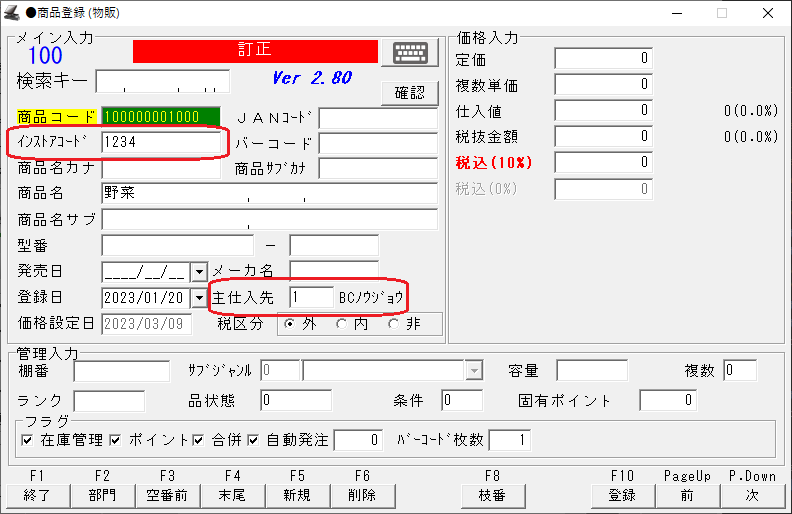The width and height of the screenshot is (792, 514).
Task: Click the on-screen keyboard icon button
Action: click(415, 53)
